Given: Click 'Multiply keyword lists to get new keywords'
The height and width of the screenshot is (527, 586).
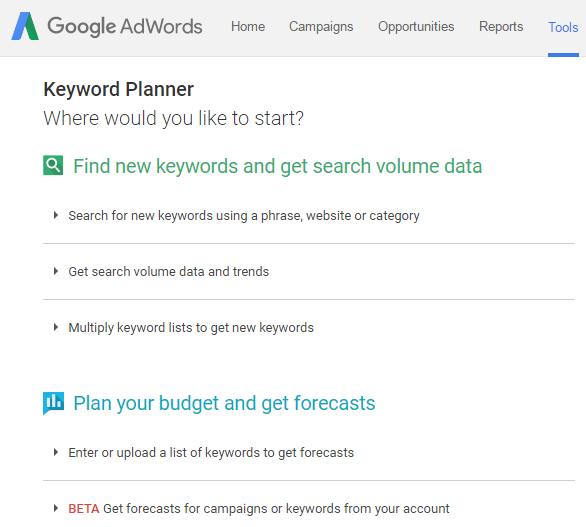Looking at the screenshot, I should (x=191, y=328).
